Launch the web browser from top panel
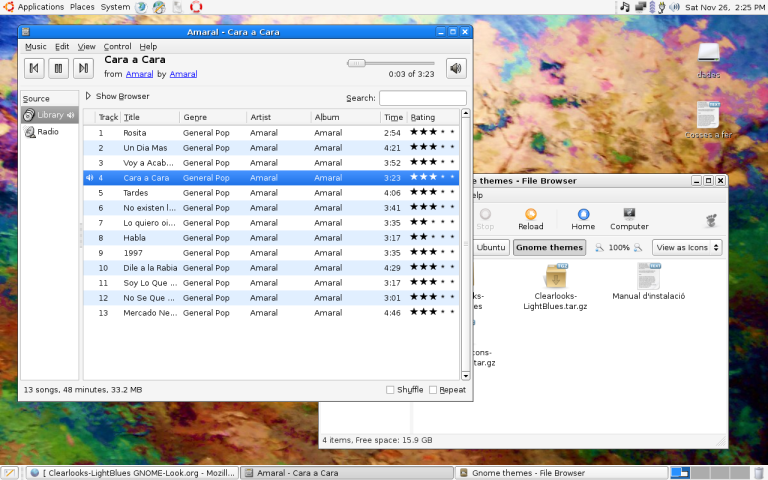The image size is (768, 480). 141,7
